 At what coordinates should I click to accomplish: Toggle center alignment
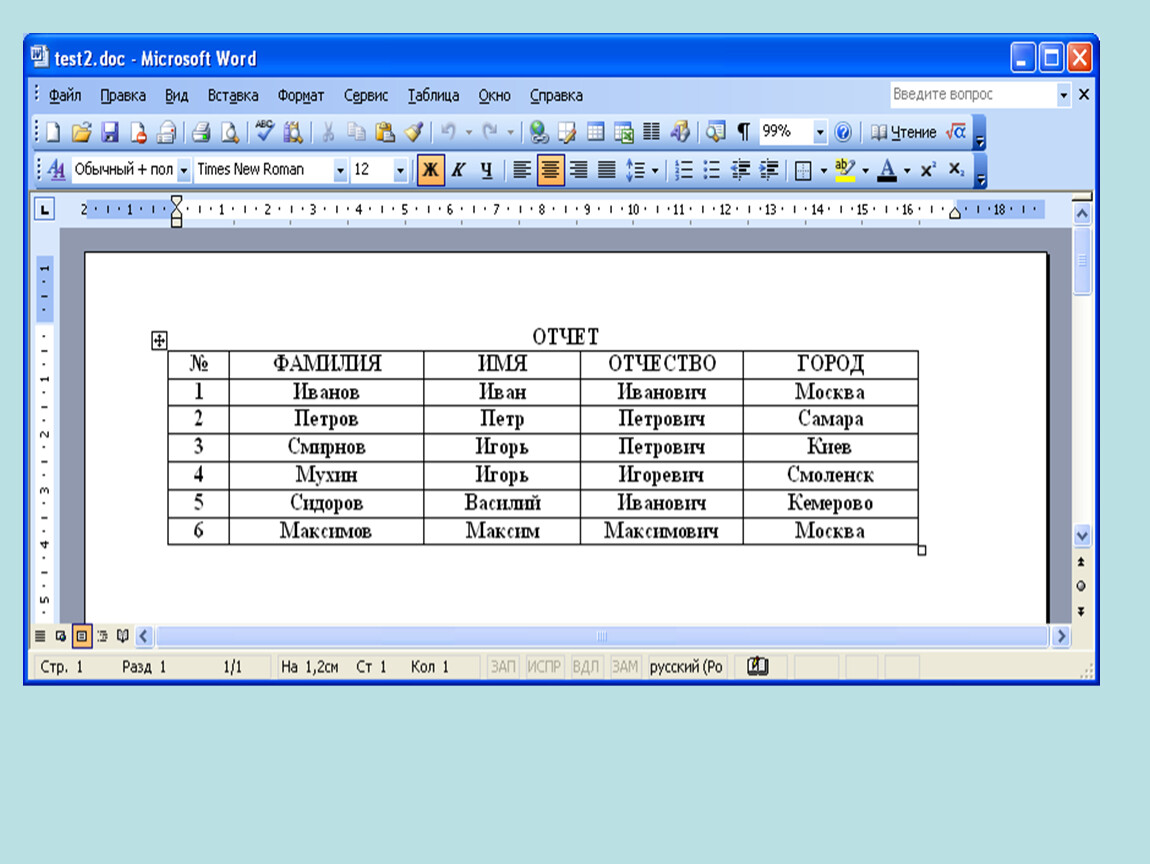pyautogui.click(x=550, y=170)
